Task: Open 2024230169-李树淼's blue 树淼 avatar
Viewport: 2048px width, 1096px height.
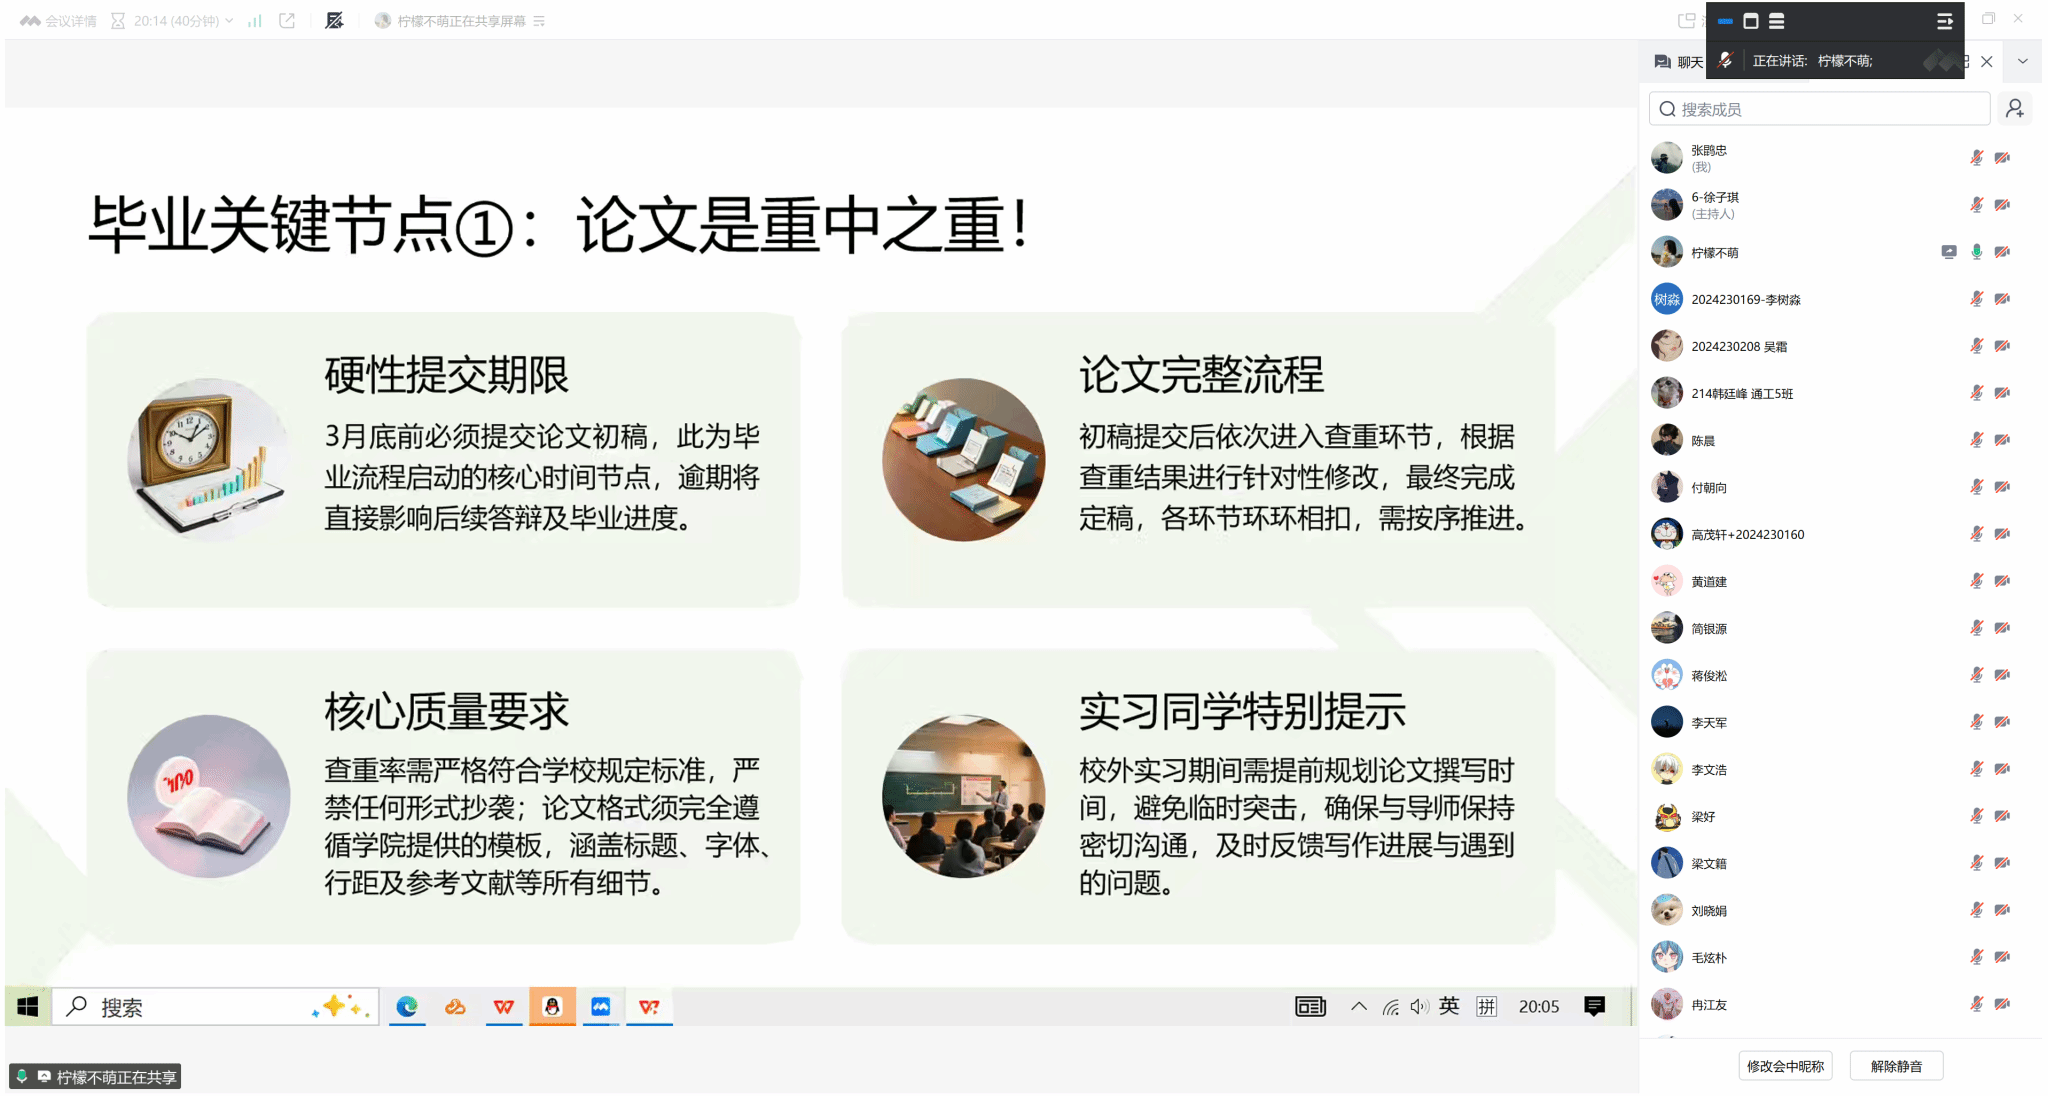Action: coord(1667,299)
